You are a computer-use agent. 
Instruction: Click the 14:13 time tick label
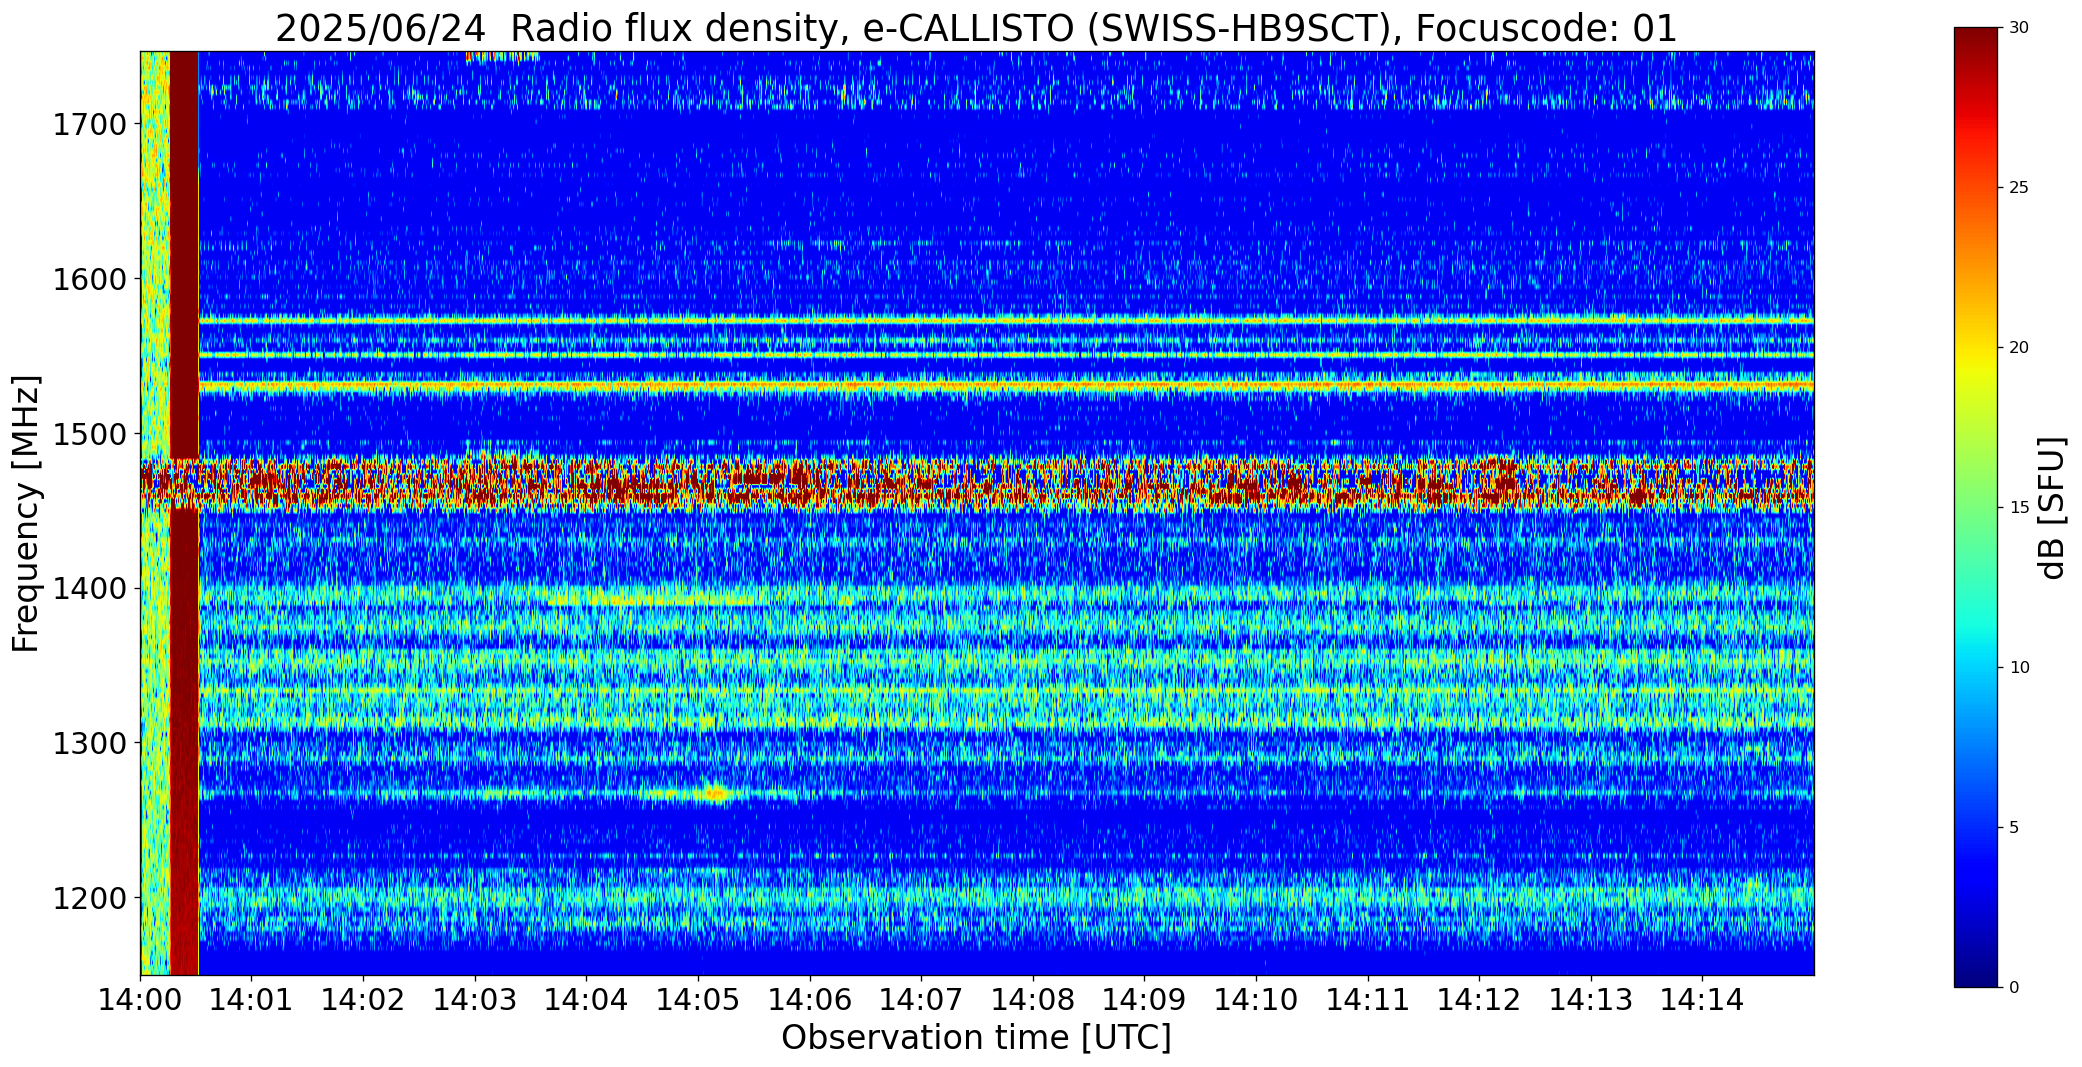(x=1591, y=1000)
